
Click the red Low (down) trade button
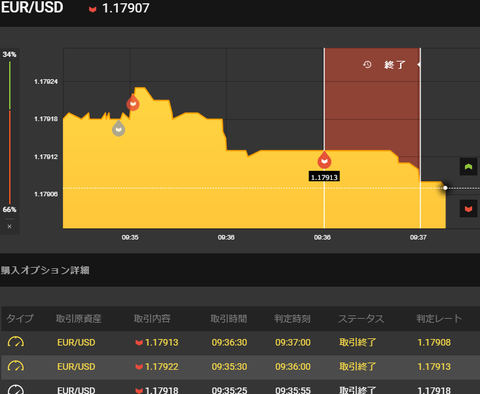pos(468,209)
